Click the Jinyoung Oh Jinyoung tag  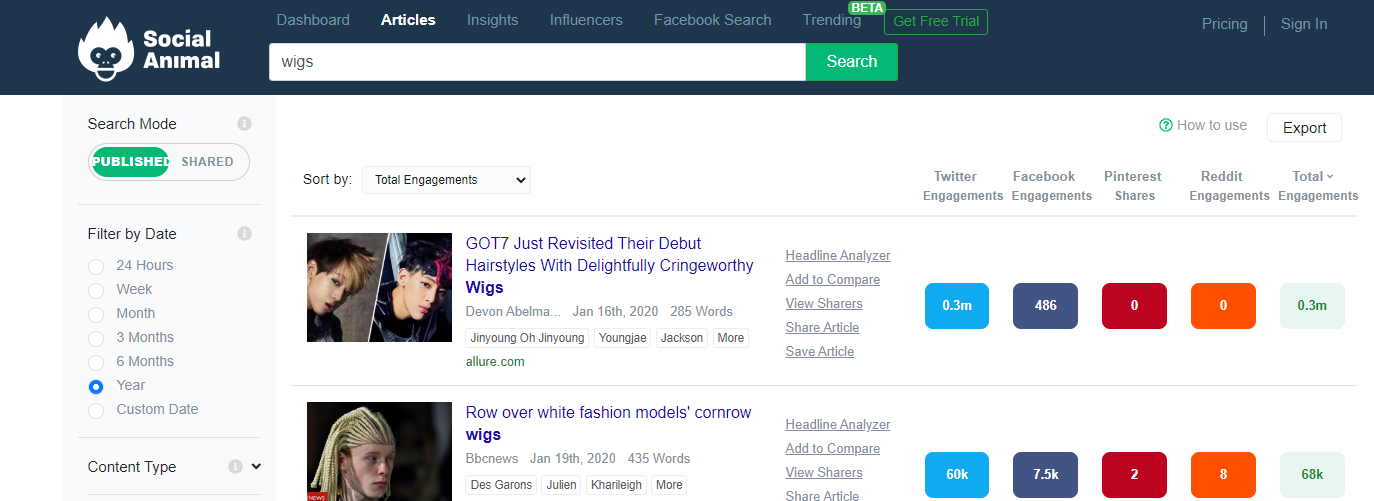(x=527, y=338)
